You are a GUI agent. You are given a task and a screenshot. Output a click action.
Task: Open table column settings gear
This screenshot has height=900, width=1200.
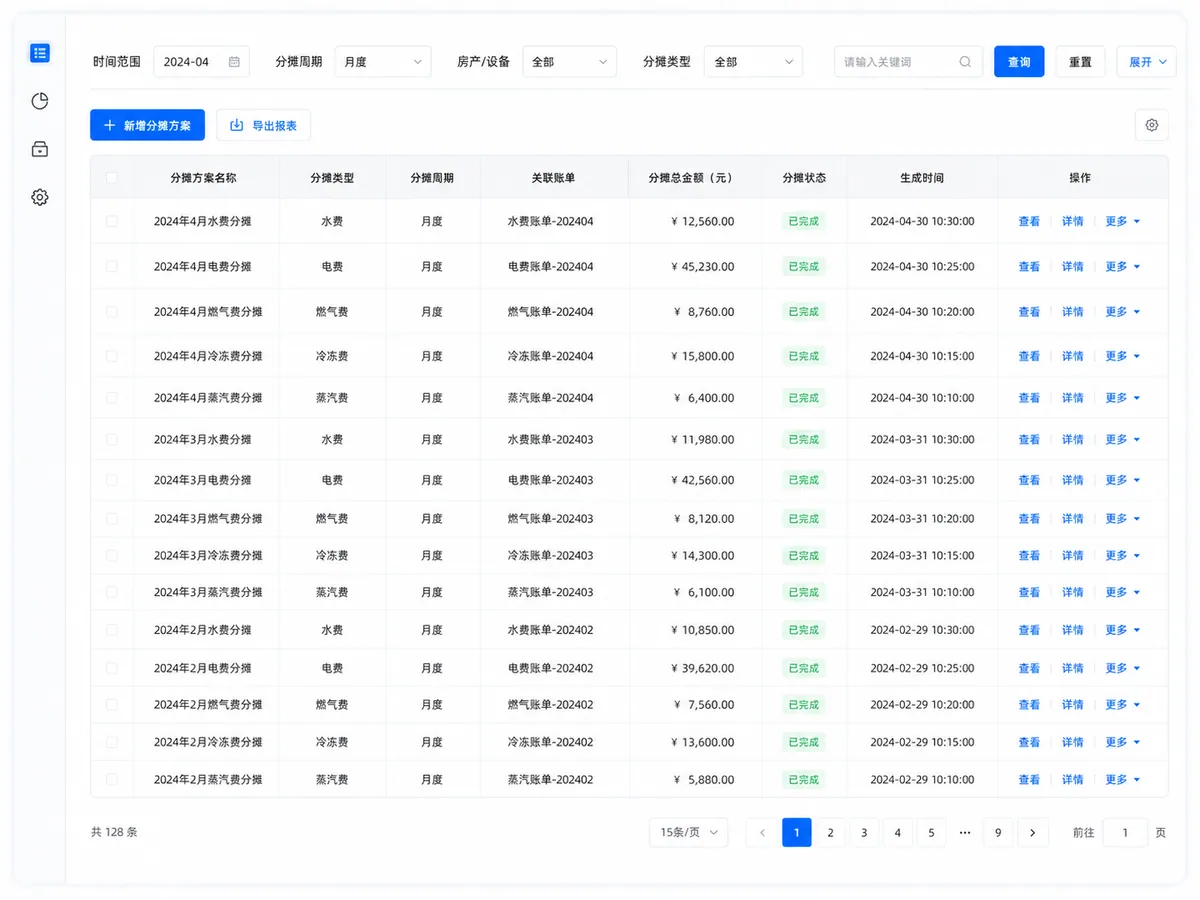point(1152,125)
